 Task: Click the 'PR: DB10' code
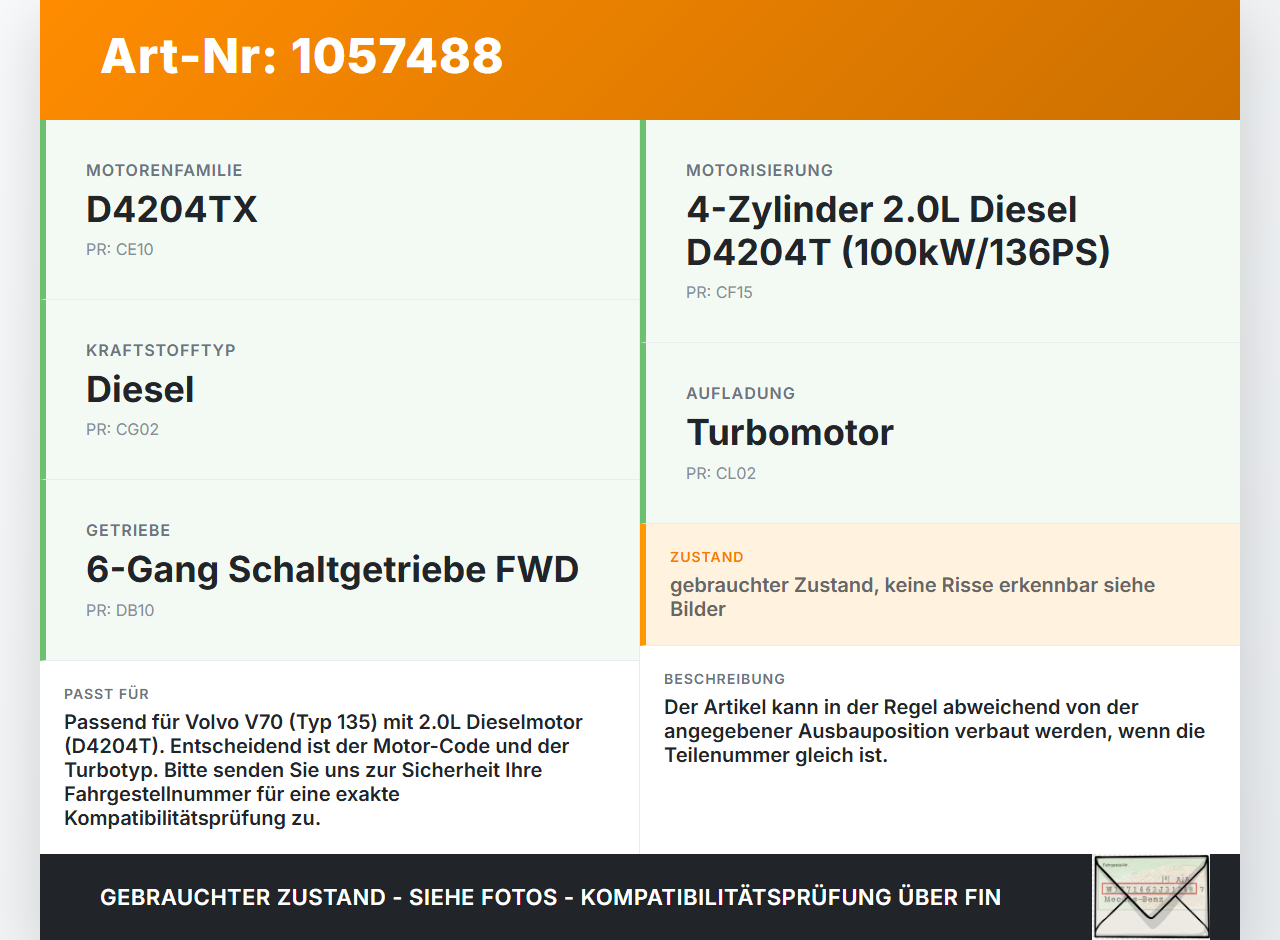click(x=120, y=611)
